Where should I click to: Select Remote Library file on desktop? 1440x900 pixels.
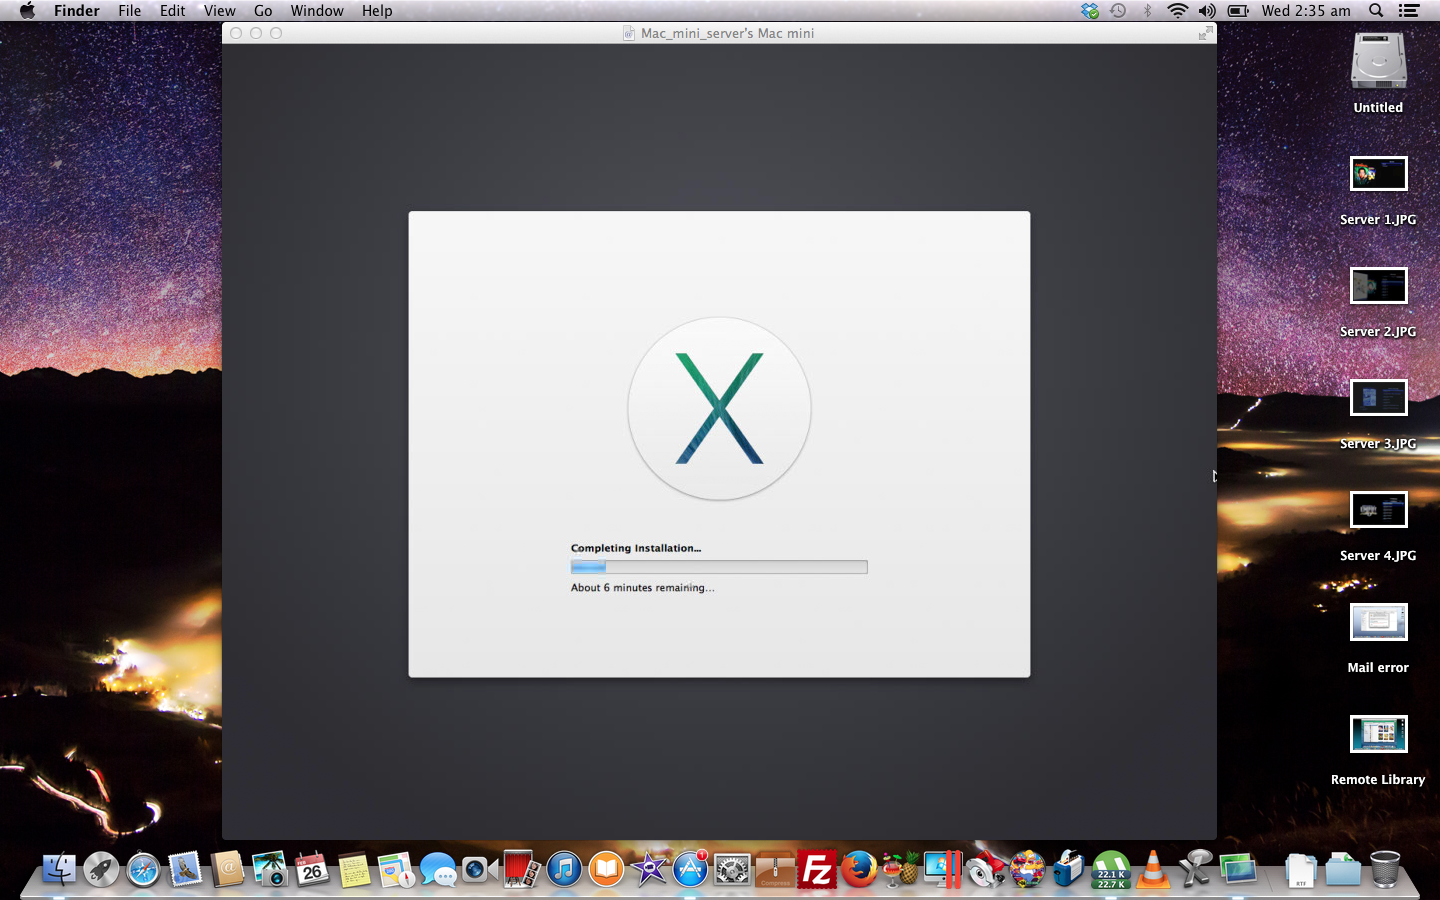[1379, 734]
